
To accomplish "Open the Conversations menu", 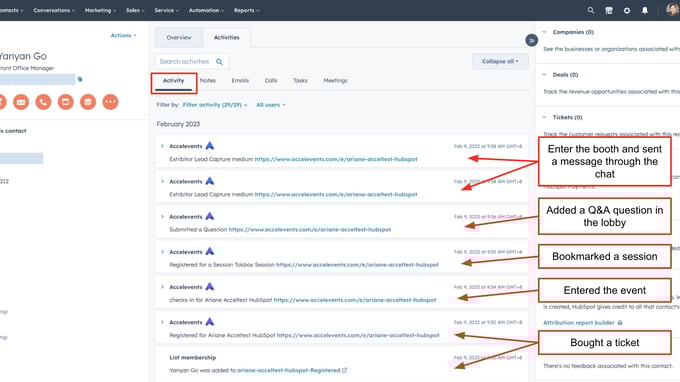I will [x=54, y=10].
